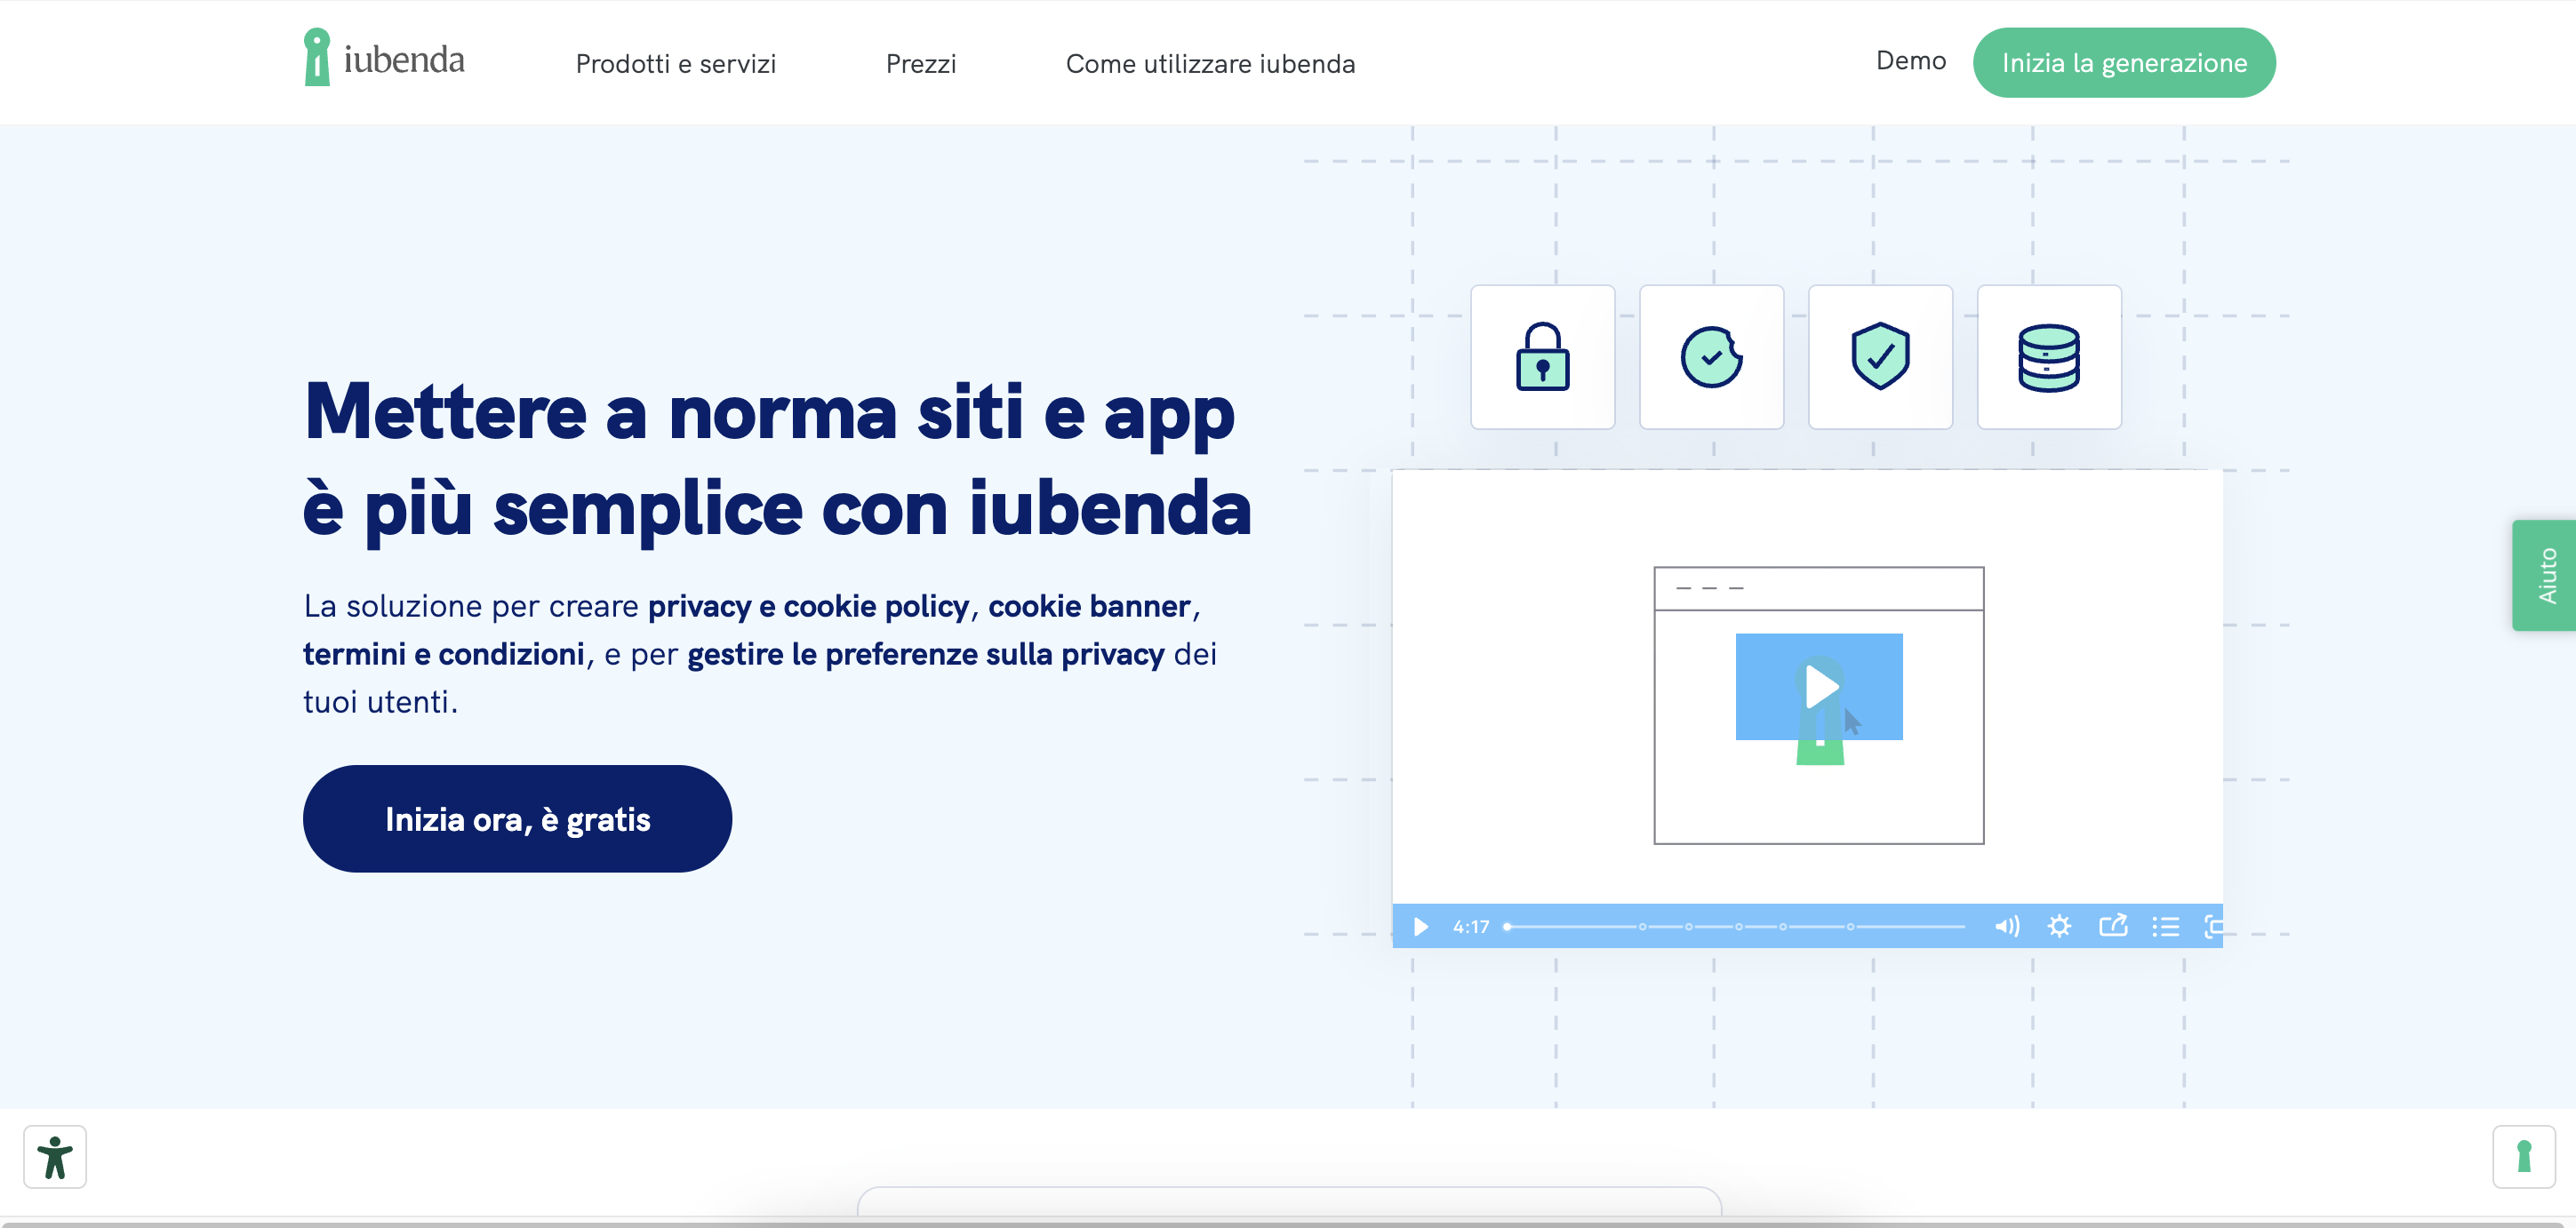Click the iubenda logo

(x=384, y=59)
